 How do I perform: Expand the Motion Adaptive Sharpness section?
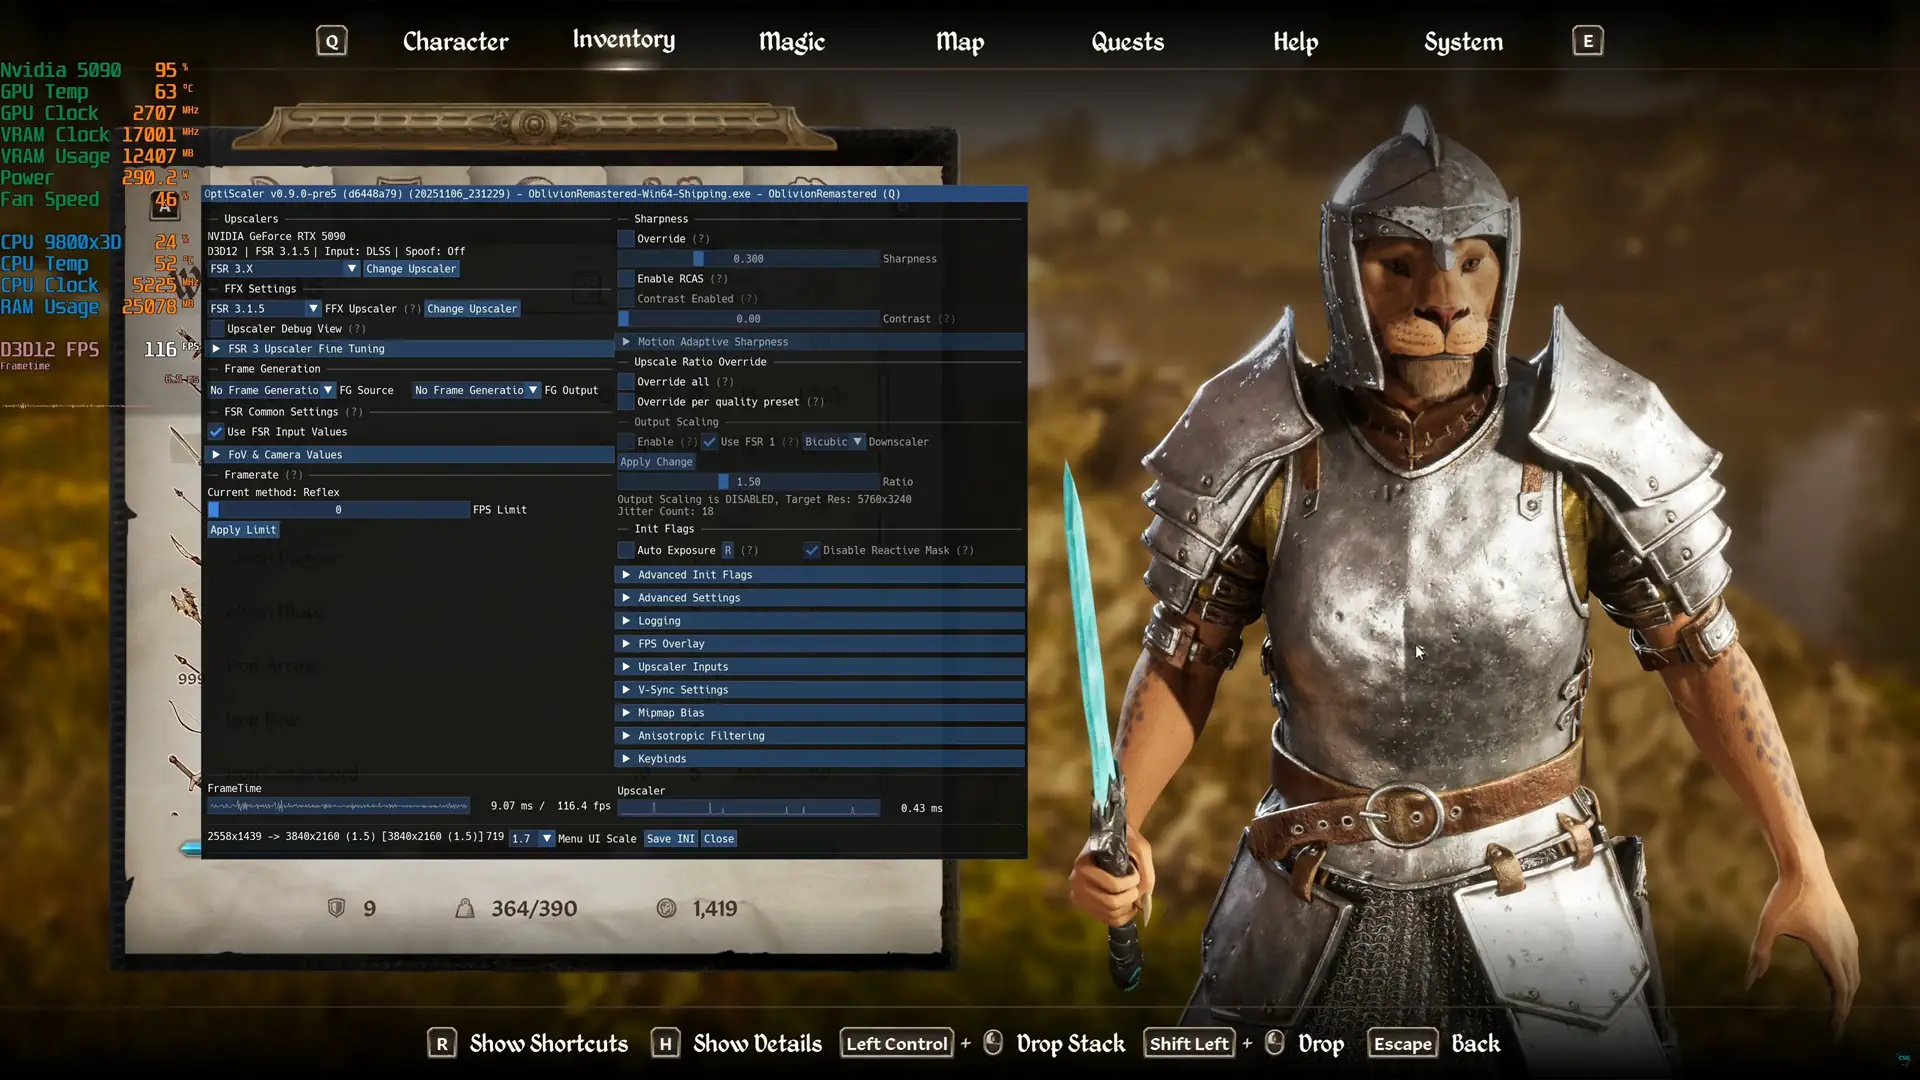[820, 342]
